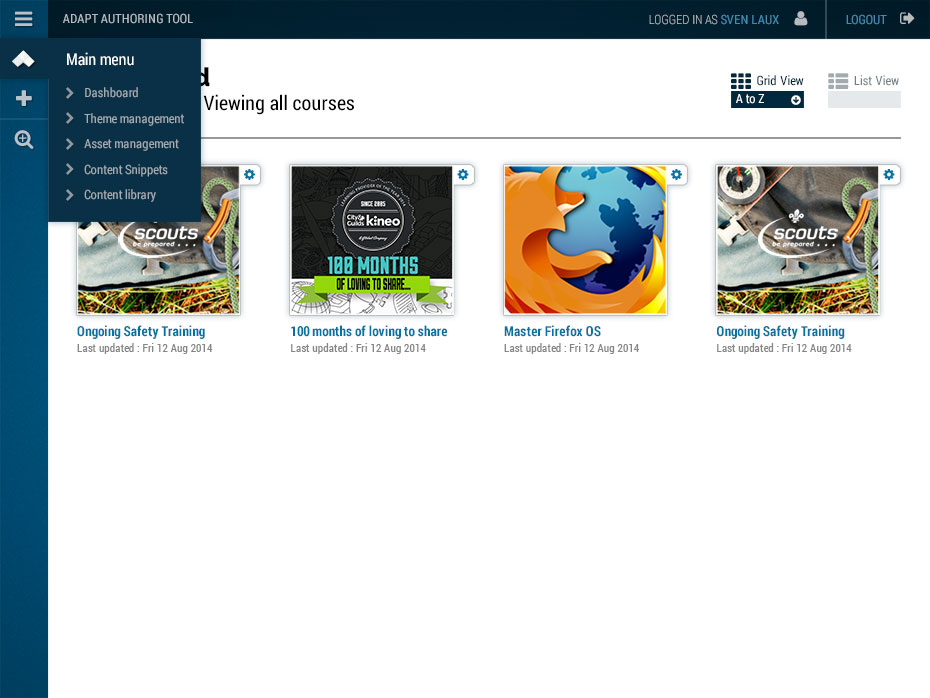This screenshot has width=930, height=698.
Task: Switch to Grid View label
Action: click(x=779, y=81)
